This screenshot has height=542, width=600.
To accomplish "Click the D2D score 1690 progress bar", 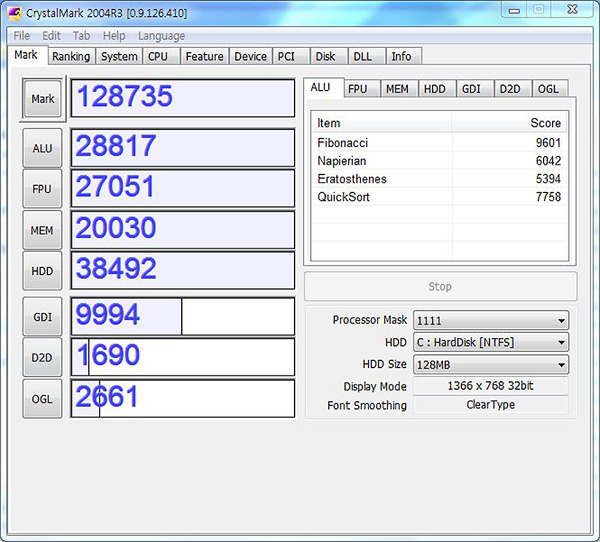I will point(183,357).
